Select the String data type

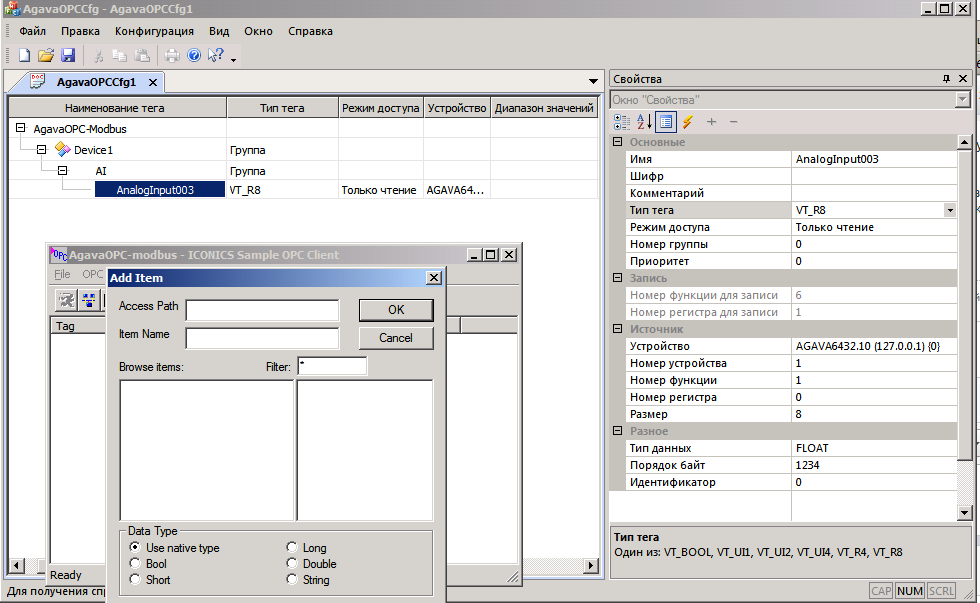point(292,579)
